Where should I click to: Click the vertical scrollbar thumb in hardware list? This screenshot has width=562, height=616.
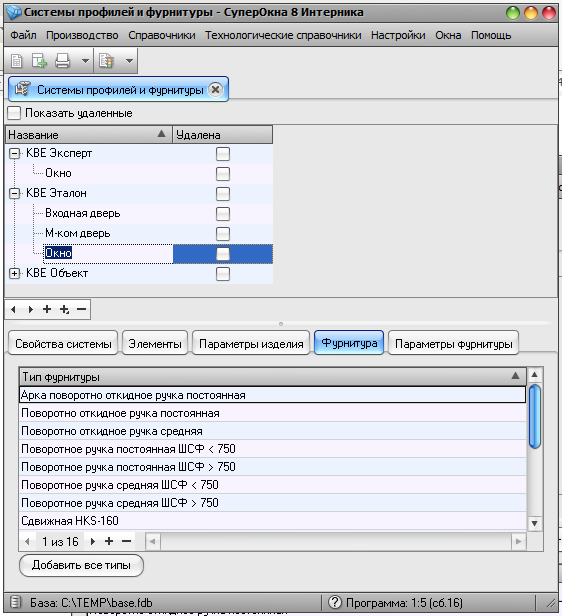(535, 416)
